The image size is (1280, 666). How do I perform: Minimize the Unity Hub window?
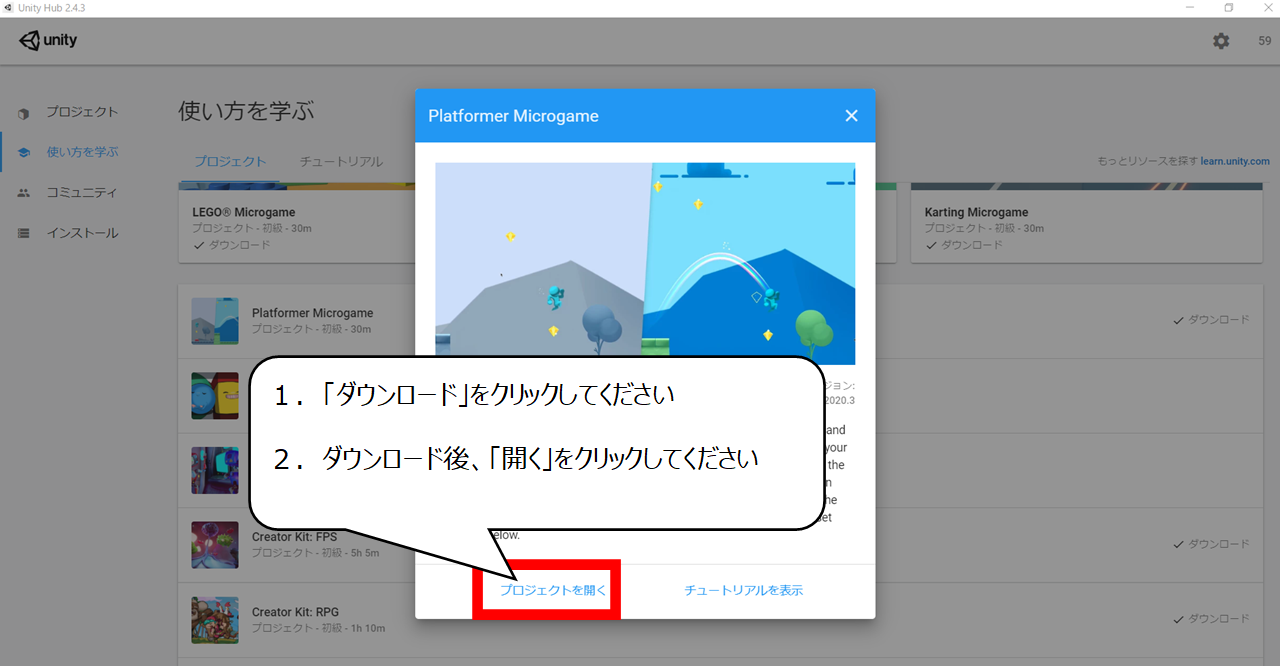click(x=1190, y=7)
